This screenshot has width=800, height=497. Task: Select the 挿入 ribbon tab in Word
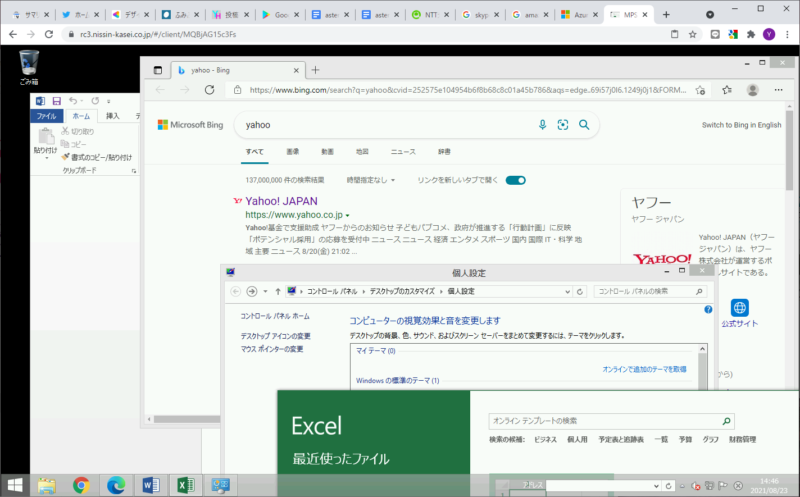coord(112,116)
